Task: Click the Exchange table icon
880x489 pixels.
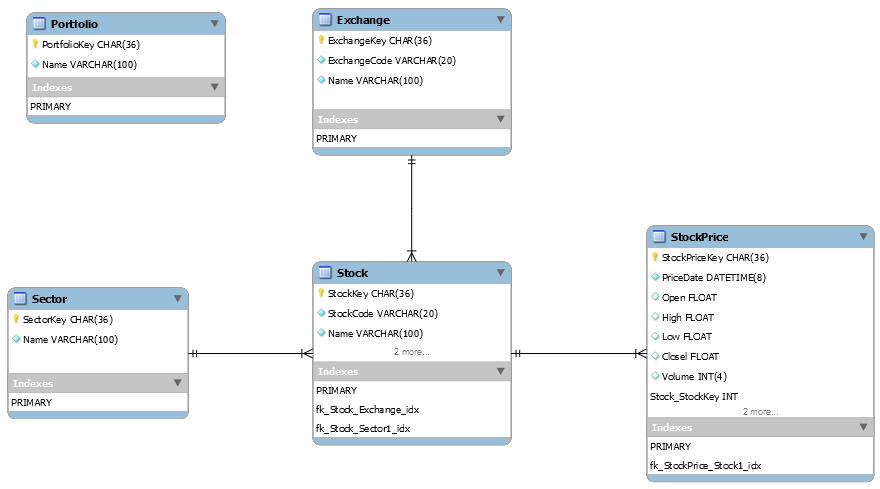Action: (x=325, y=20)
